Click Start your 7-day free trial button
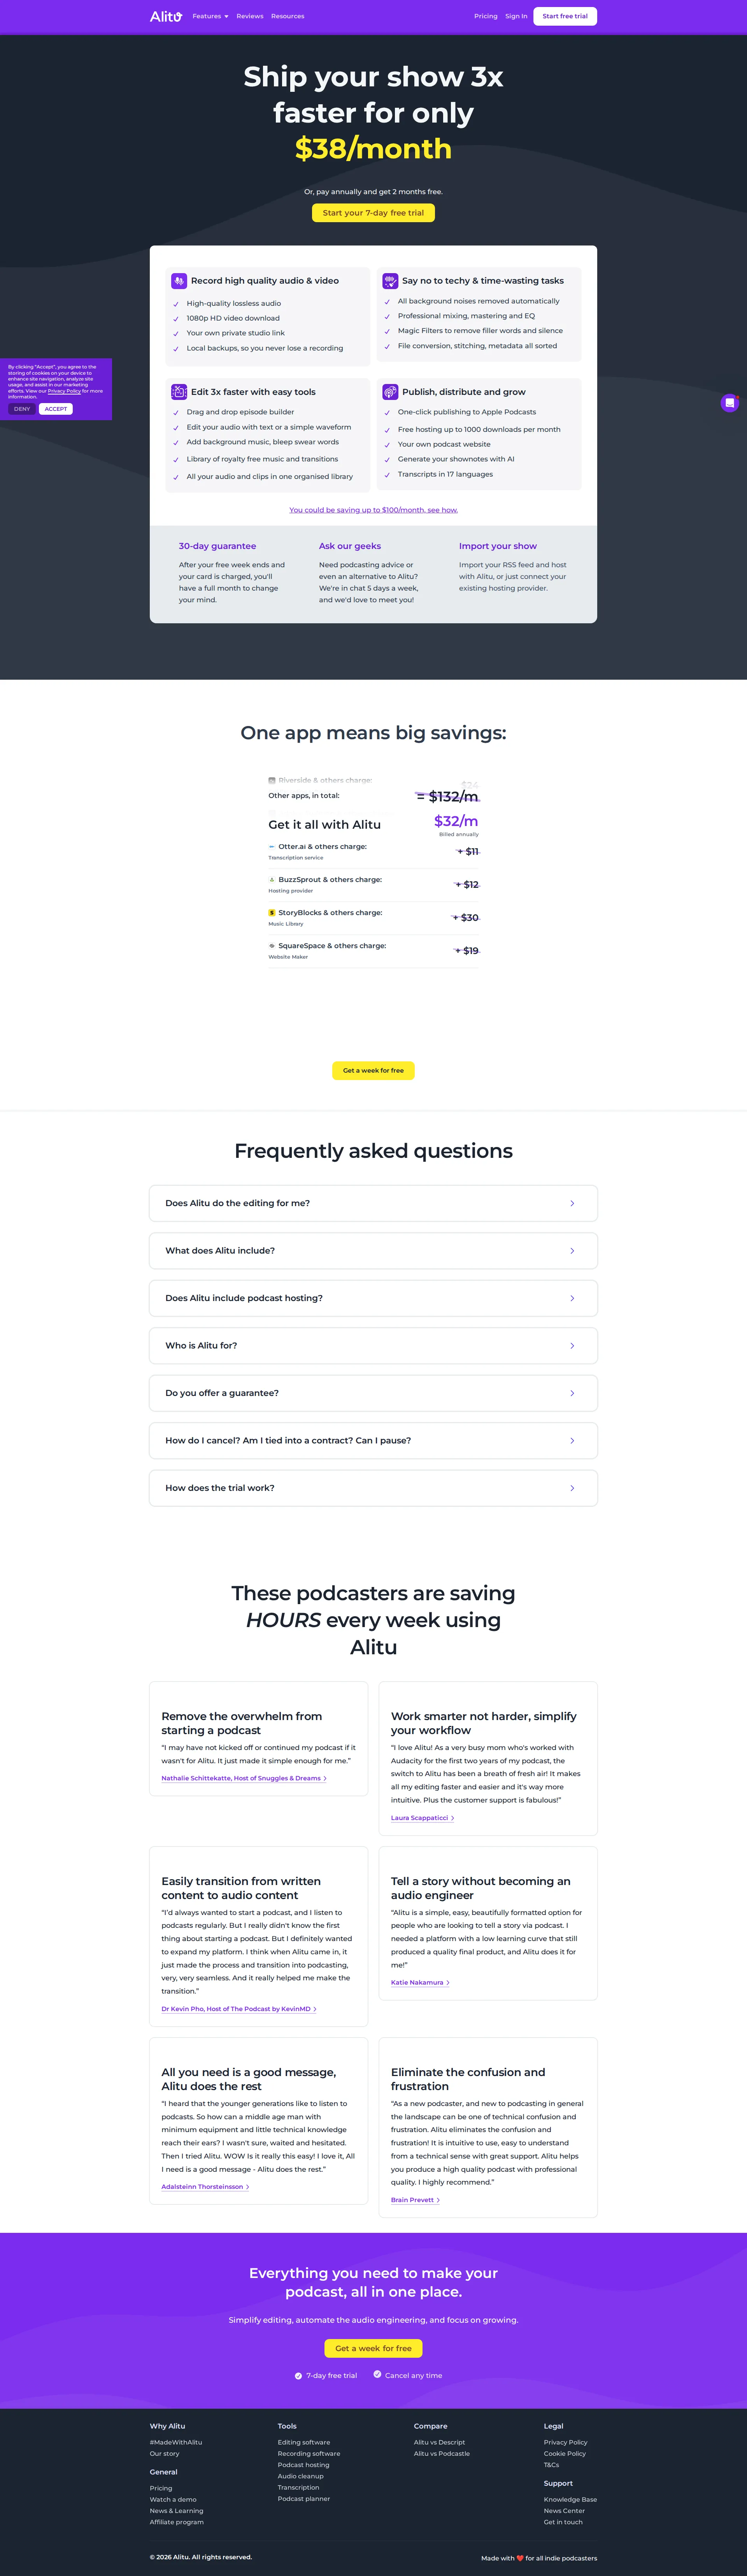 tap(373, 212)
